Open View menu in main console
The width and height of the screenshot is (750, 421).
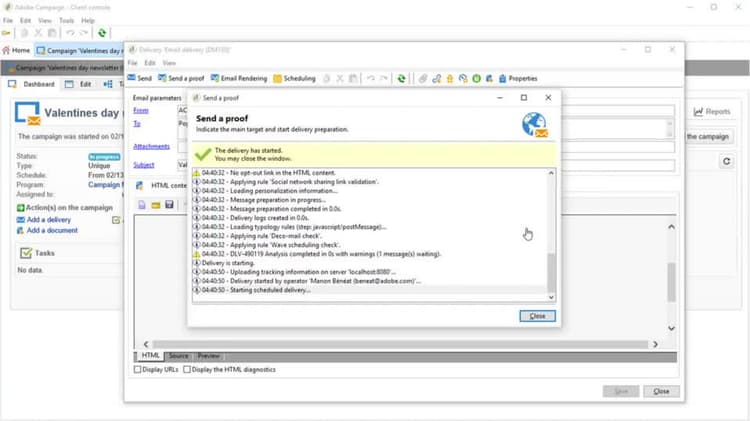pos(45,21)
